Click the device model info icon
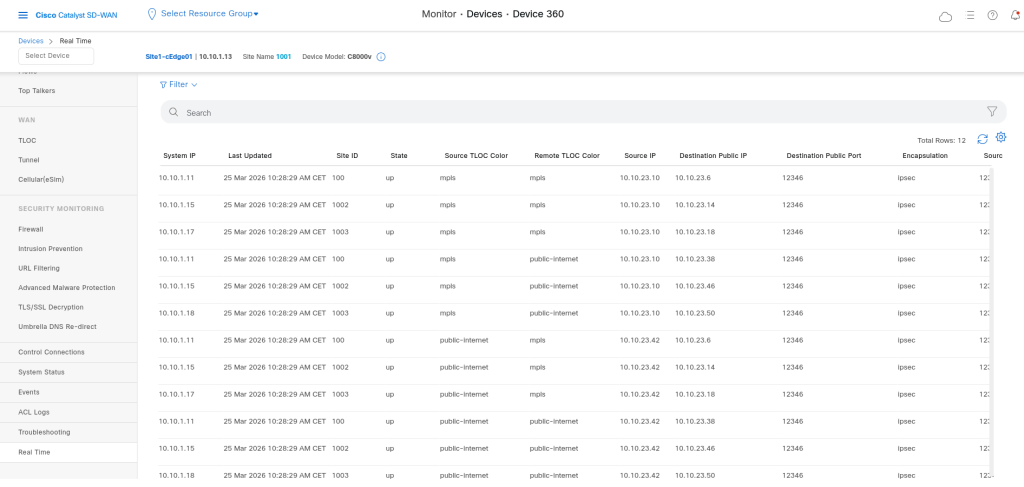This screenshot has height=487, width=1024. (x=381, y=57)
